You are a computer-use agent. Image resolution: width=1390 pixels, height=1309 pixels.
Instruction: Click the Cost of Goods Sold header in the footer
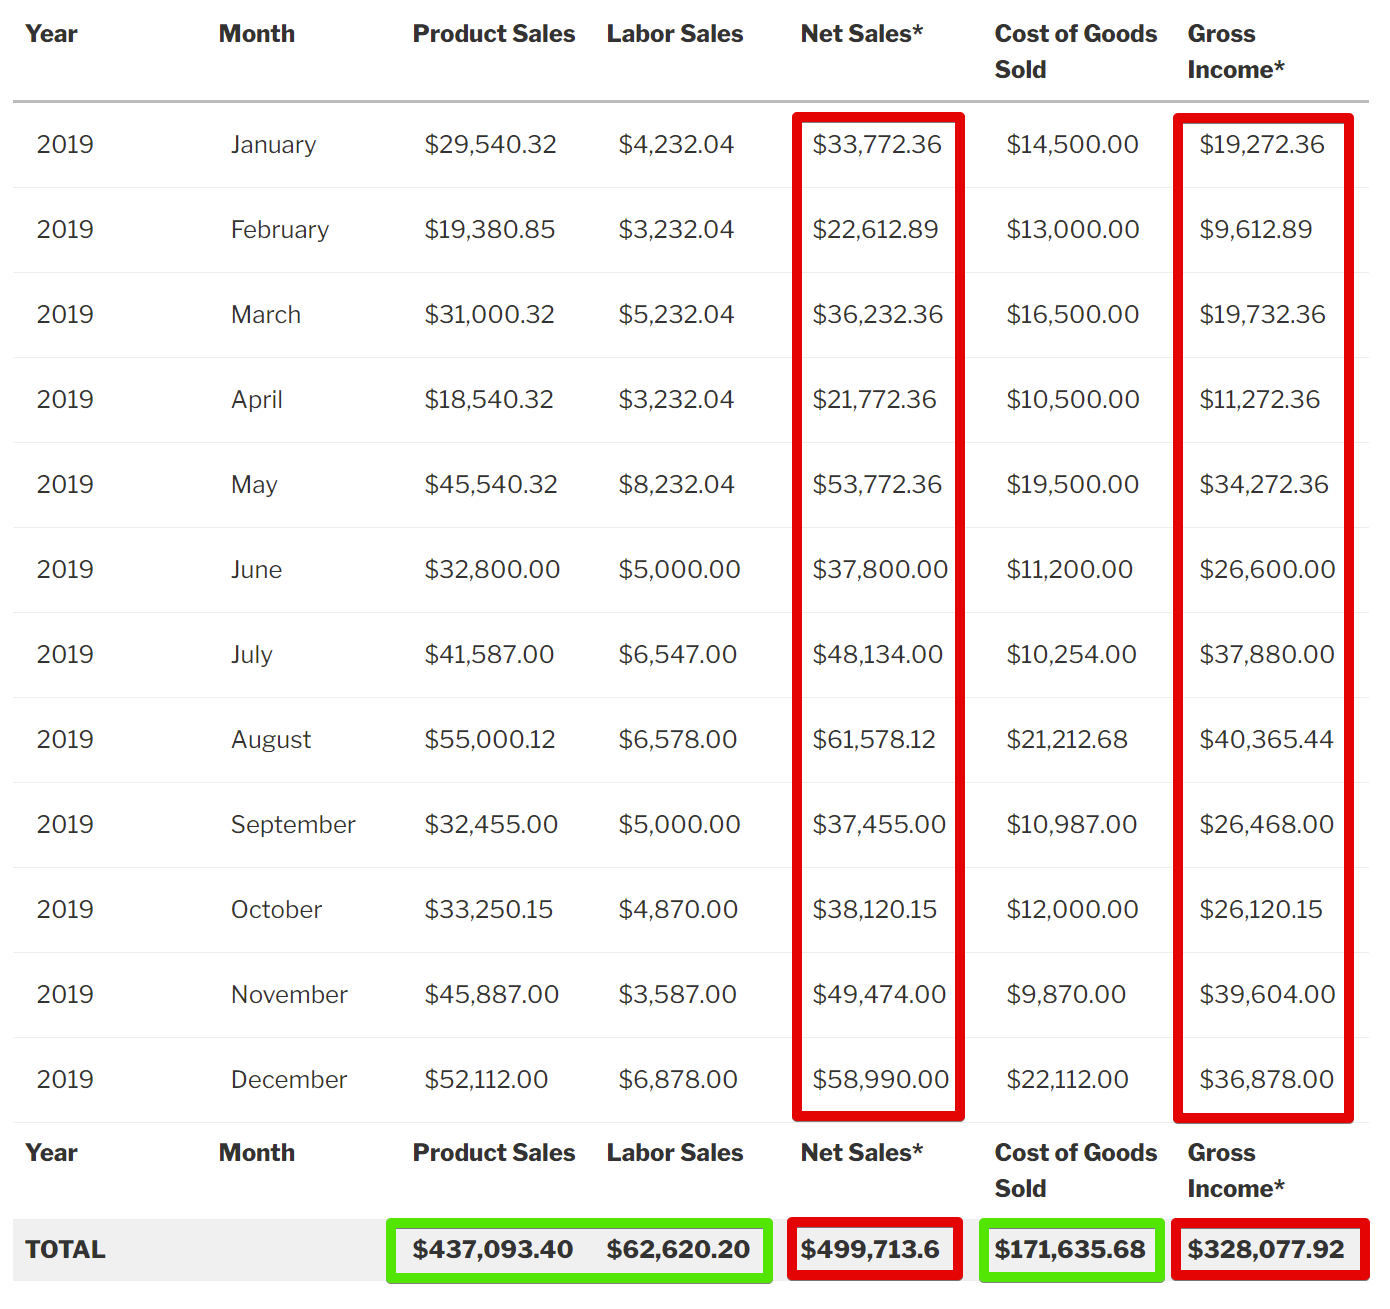(1075, 1170)
